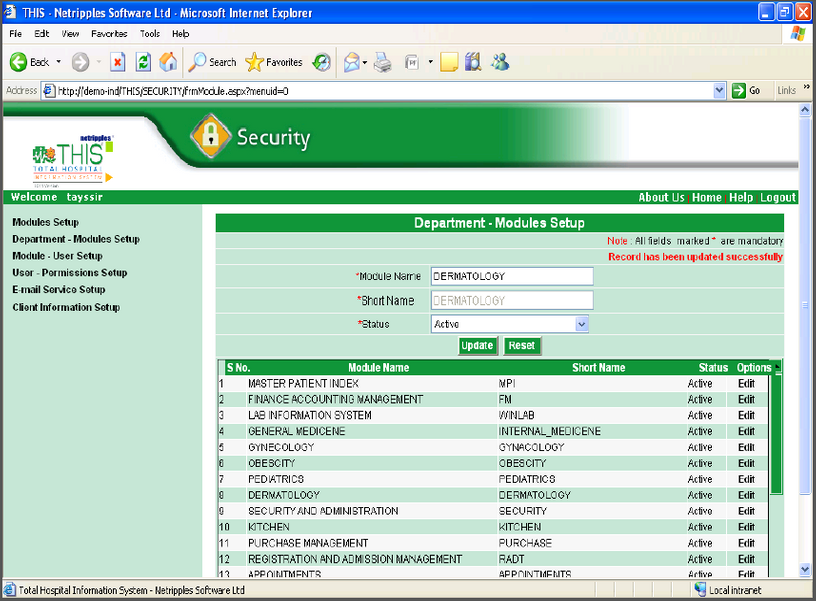Open E-mail Service Setup sidebar link
816x601 pixels.
[x=59, y=290]
